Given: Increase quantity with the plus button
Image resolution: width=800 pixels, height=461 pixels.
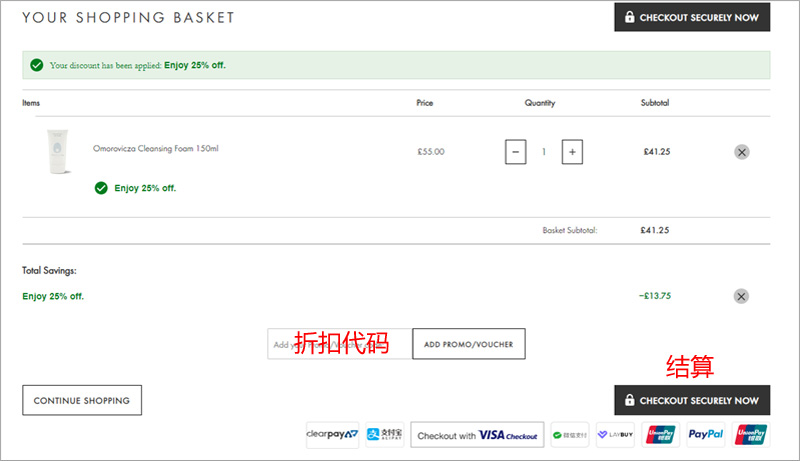Looking at the screenshot, I should coord(572,152).
